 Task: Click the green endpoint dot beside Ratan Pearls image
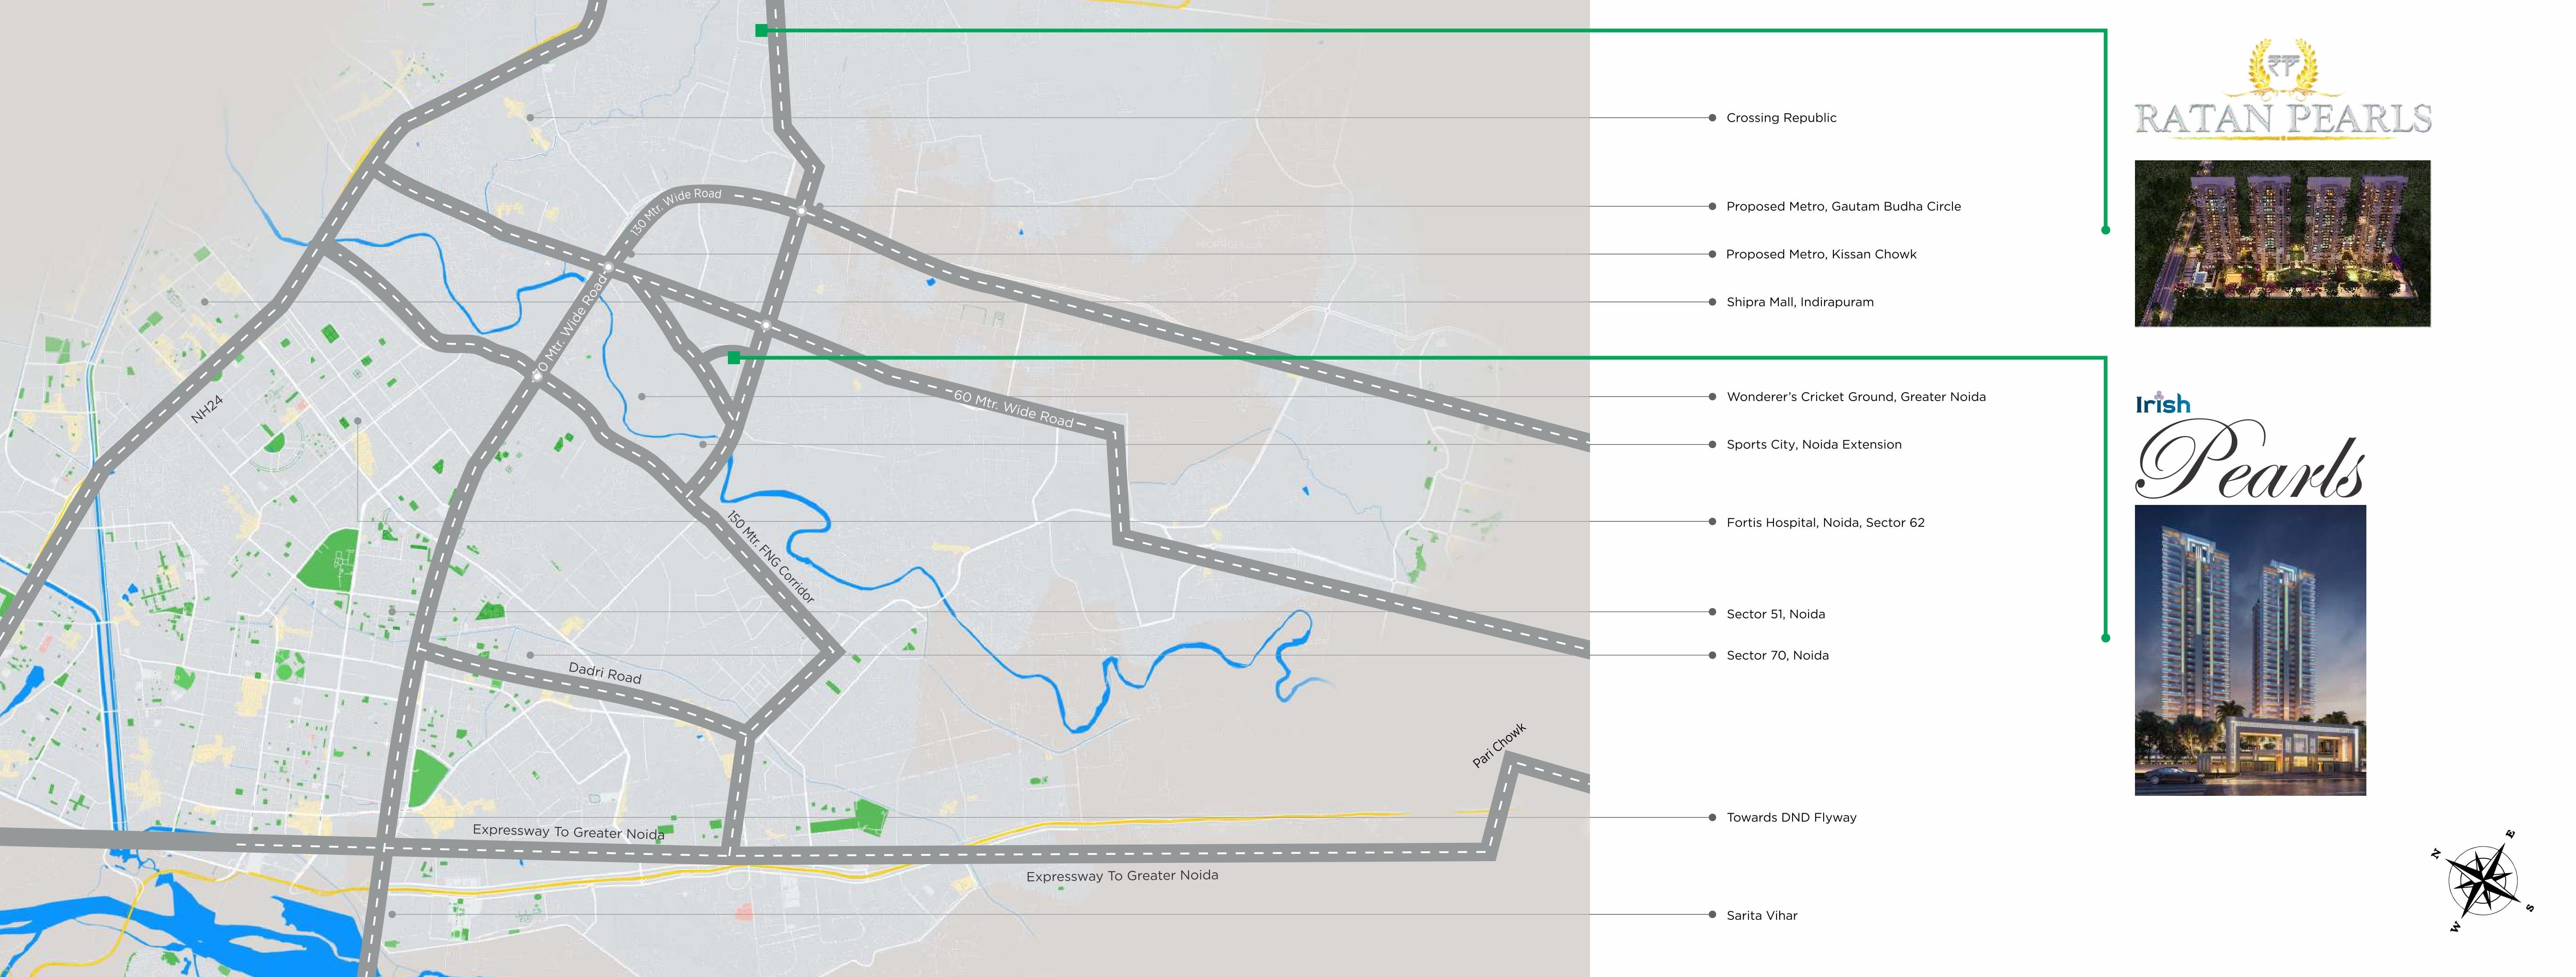[x=2106, y=230]
